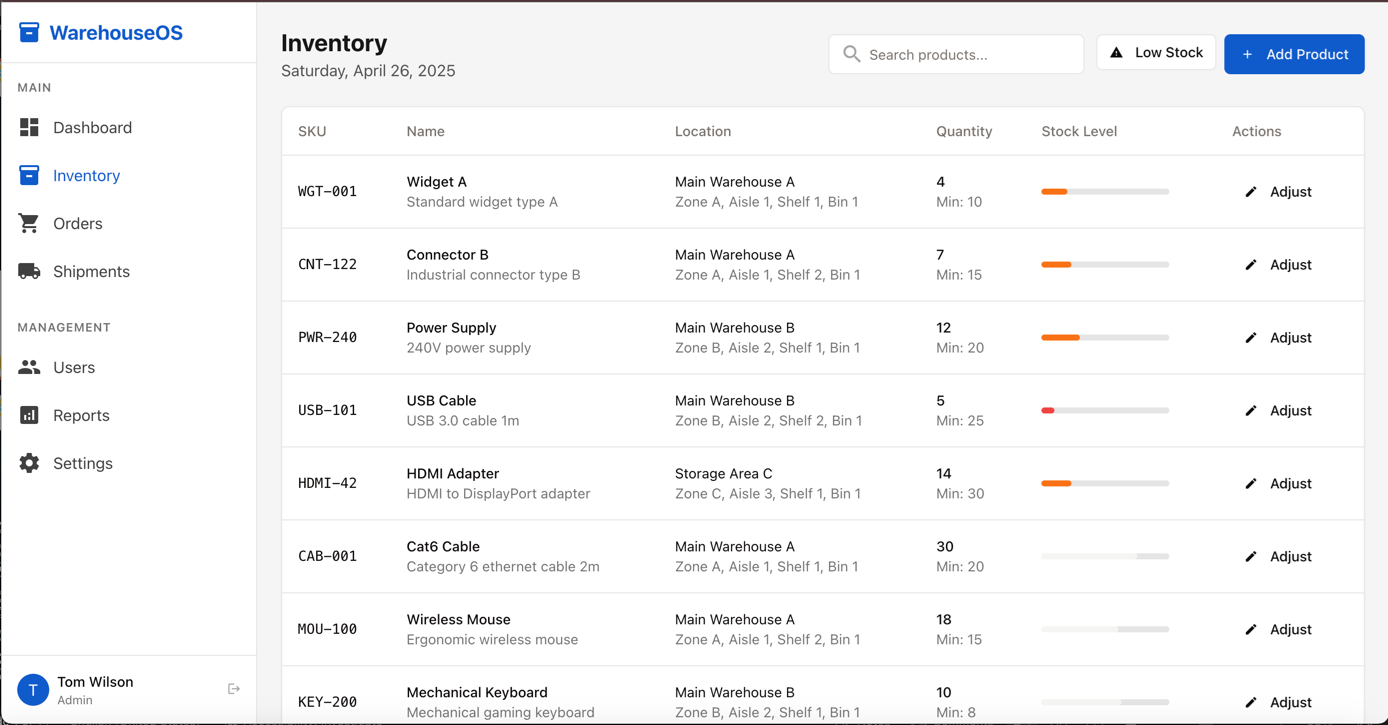Click the logout icon beside Tom Wilson

(234, 689)
